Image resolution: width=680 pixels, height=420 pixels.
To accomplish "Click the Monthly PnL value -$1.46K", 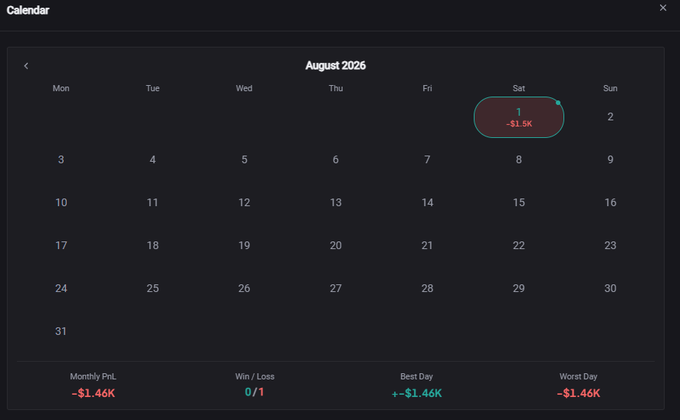I will (x=93, y=393).
